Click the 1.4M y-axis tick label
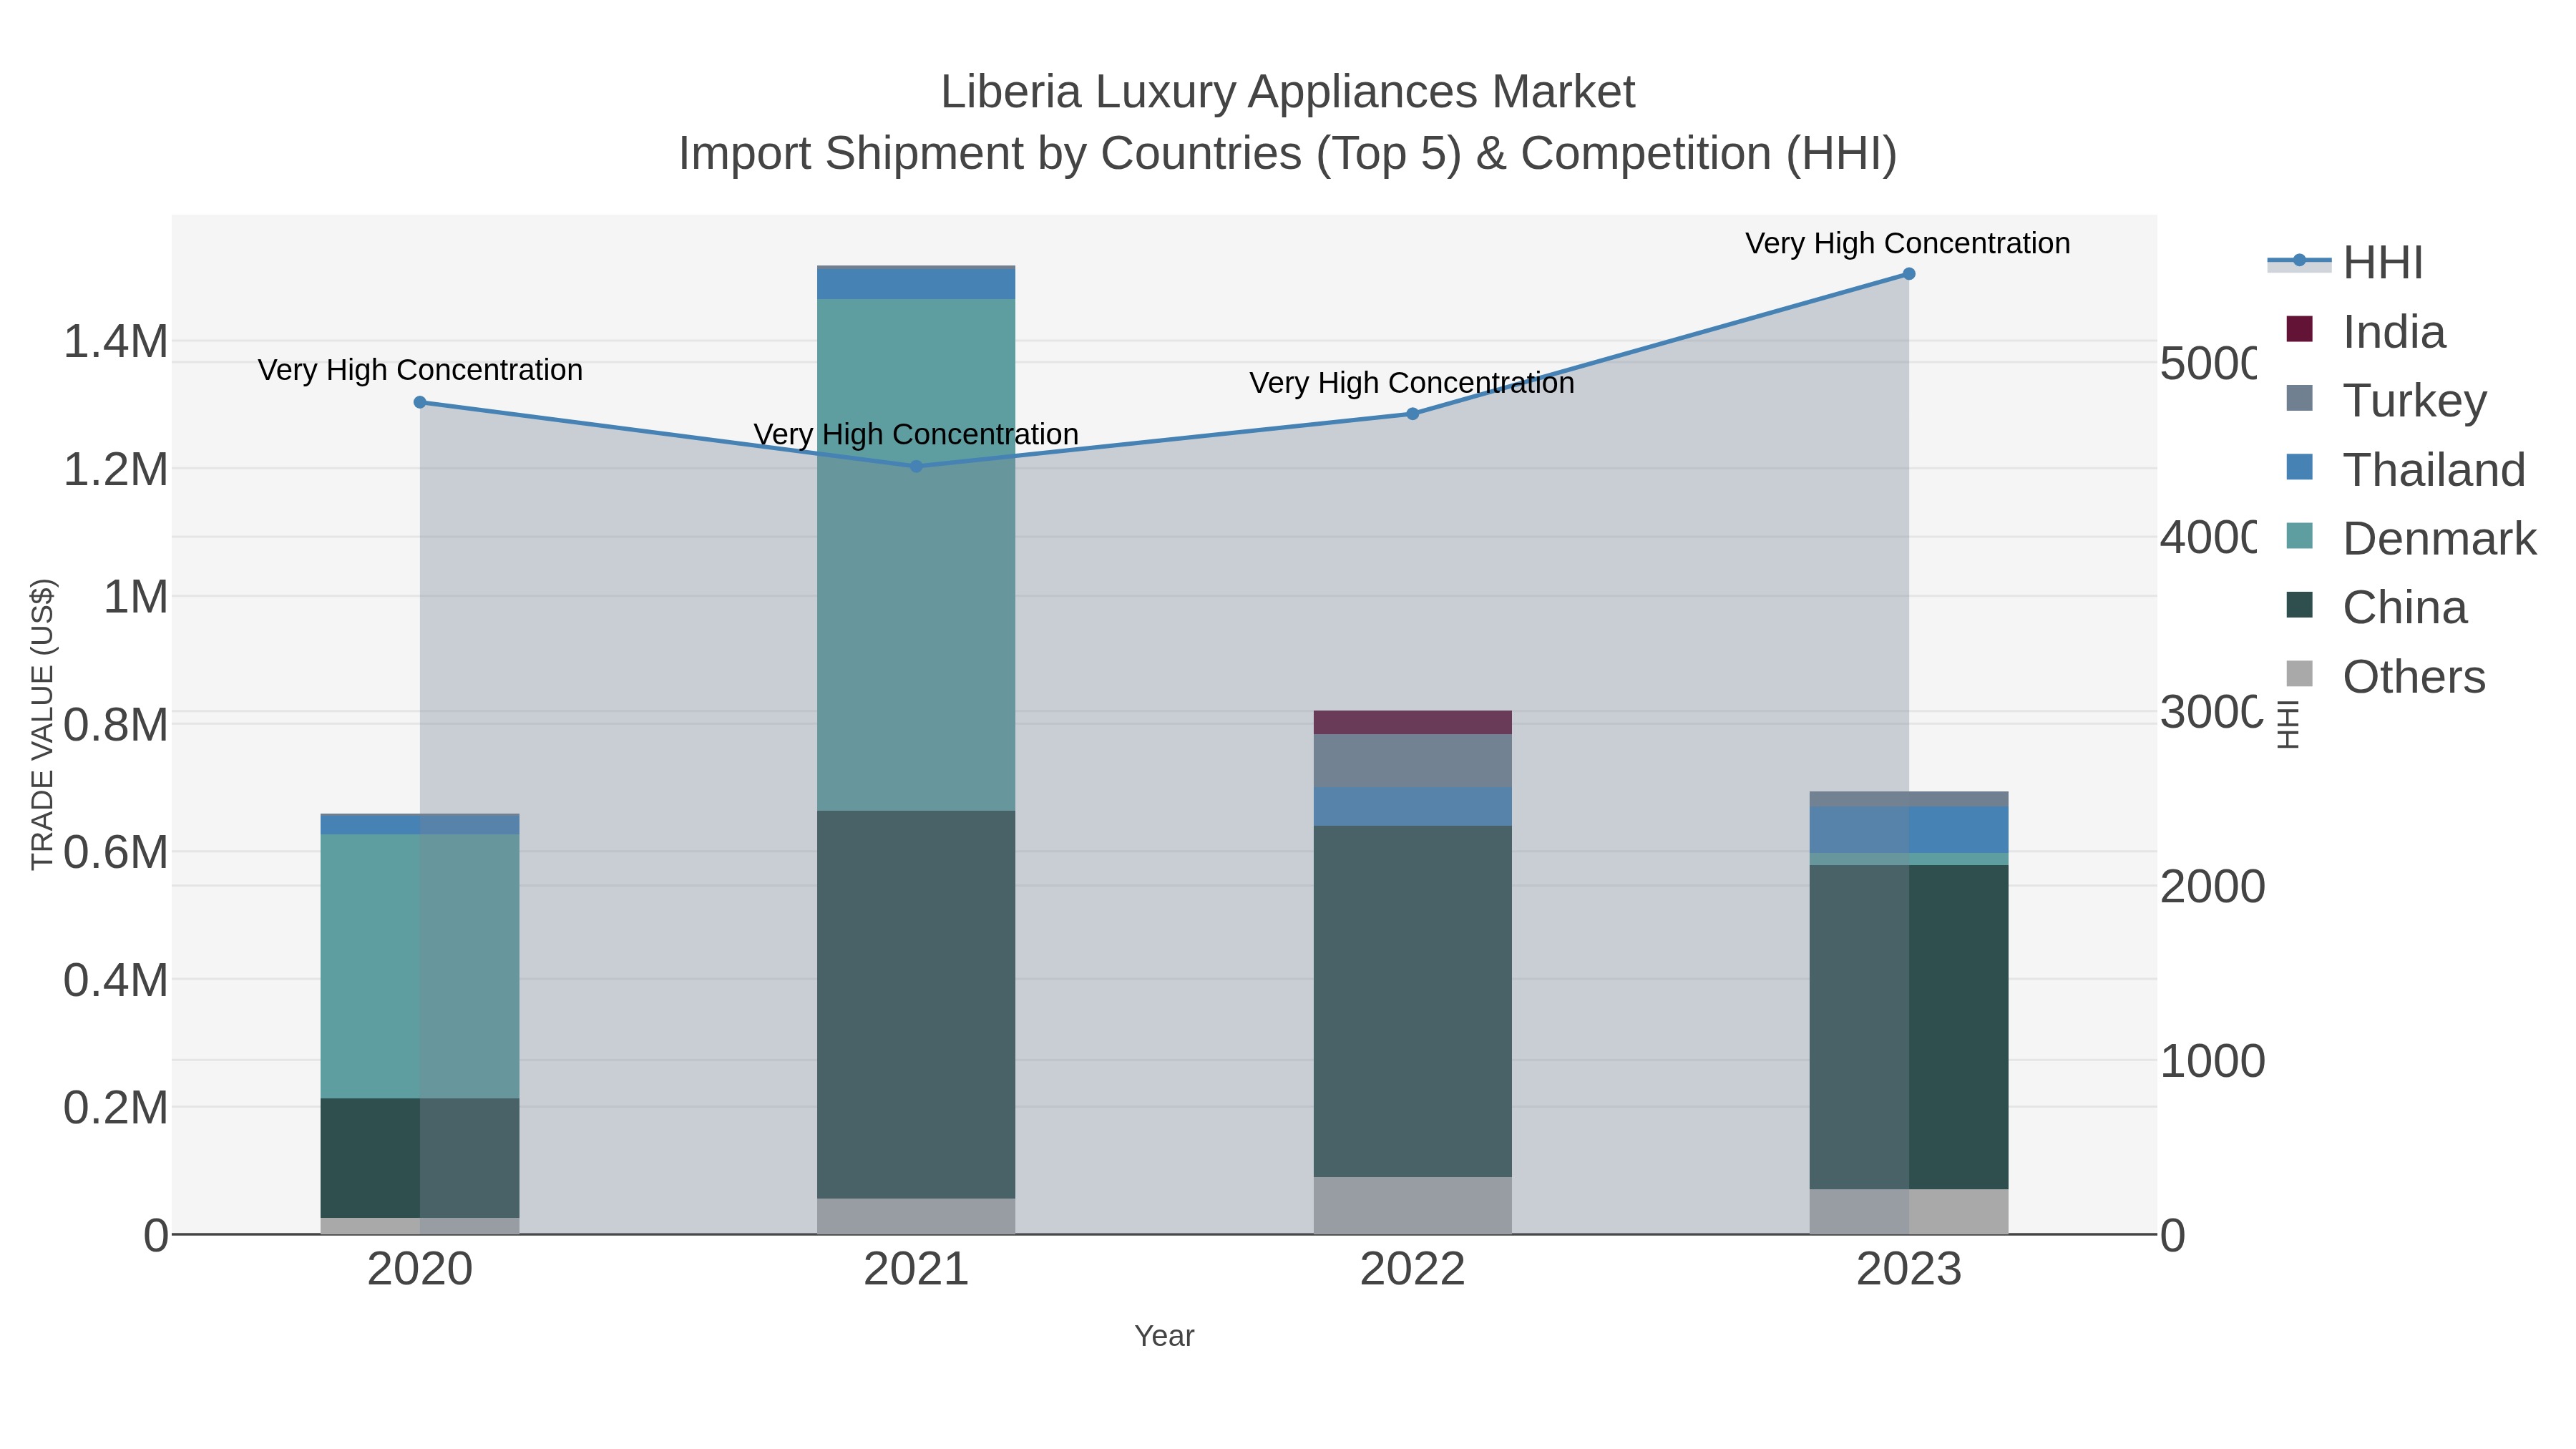 (x=116, y=342)
